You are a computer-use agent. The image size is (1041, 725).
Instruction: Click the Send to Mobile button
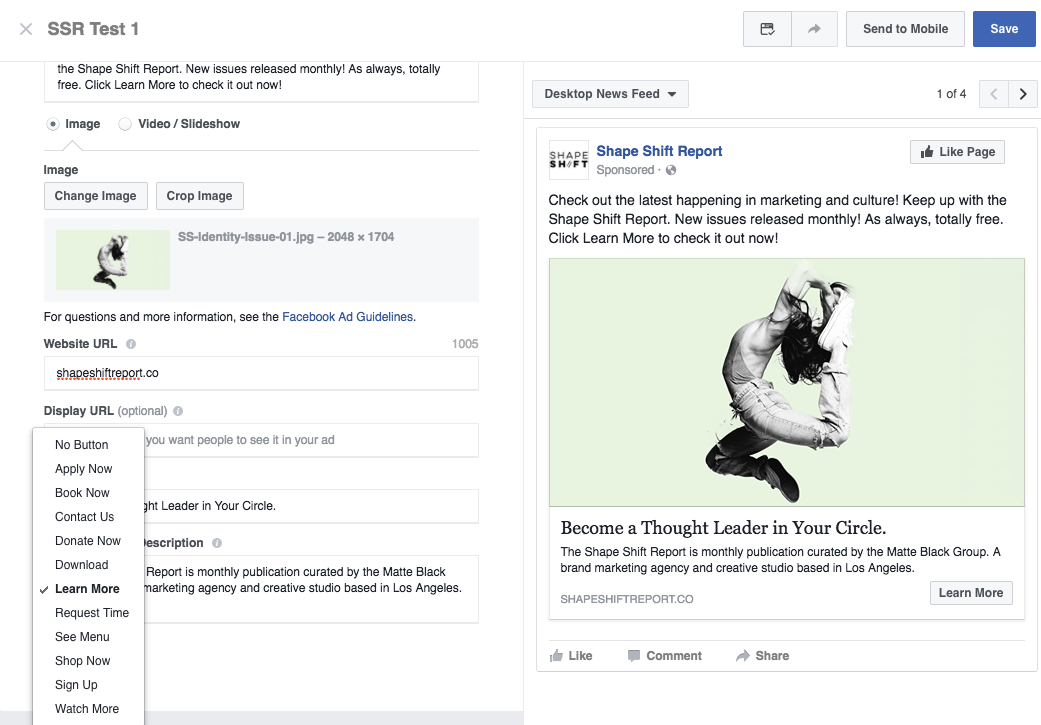(905, 29)
